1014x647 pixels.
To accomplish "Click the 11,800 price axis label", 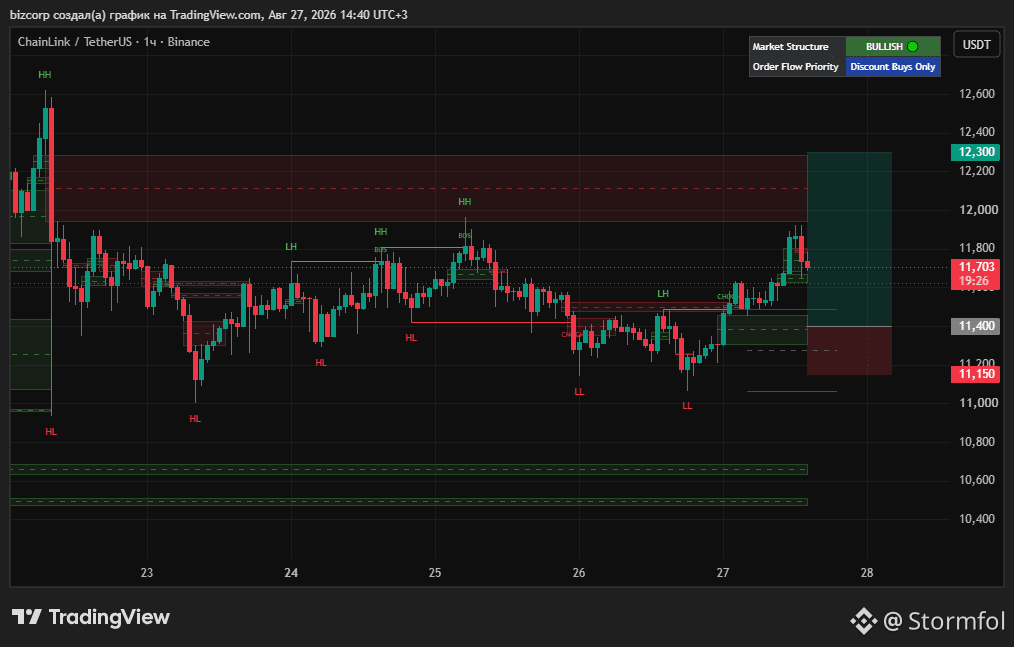I will [x=976, y=248].
